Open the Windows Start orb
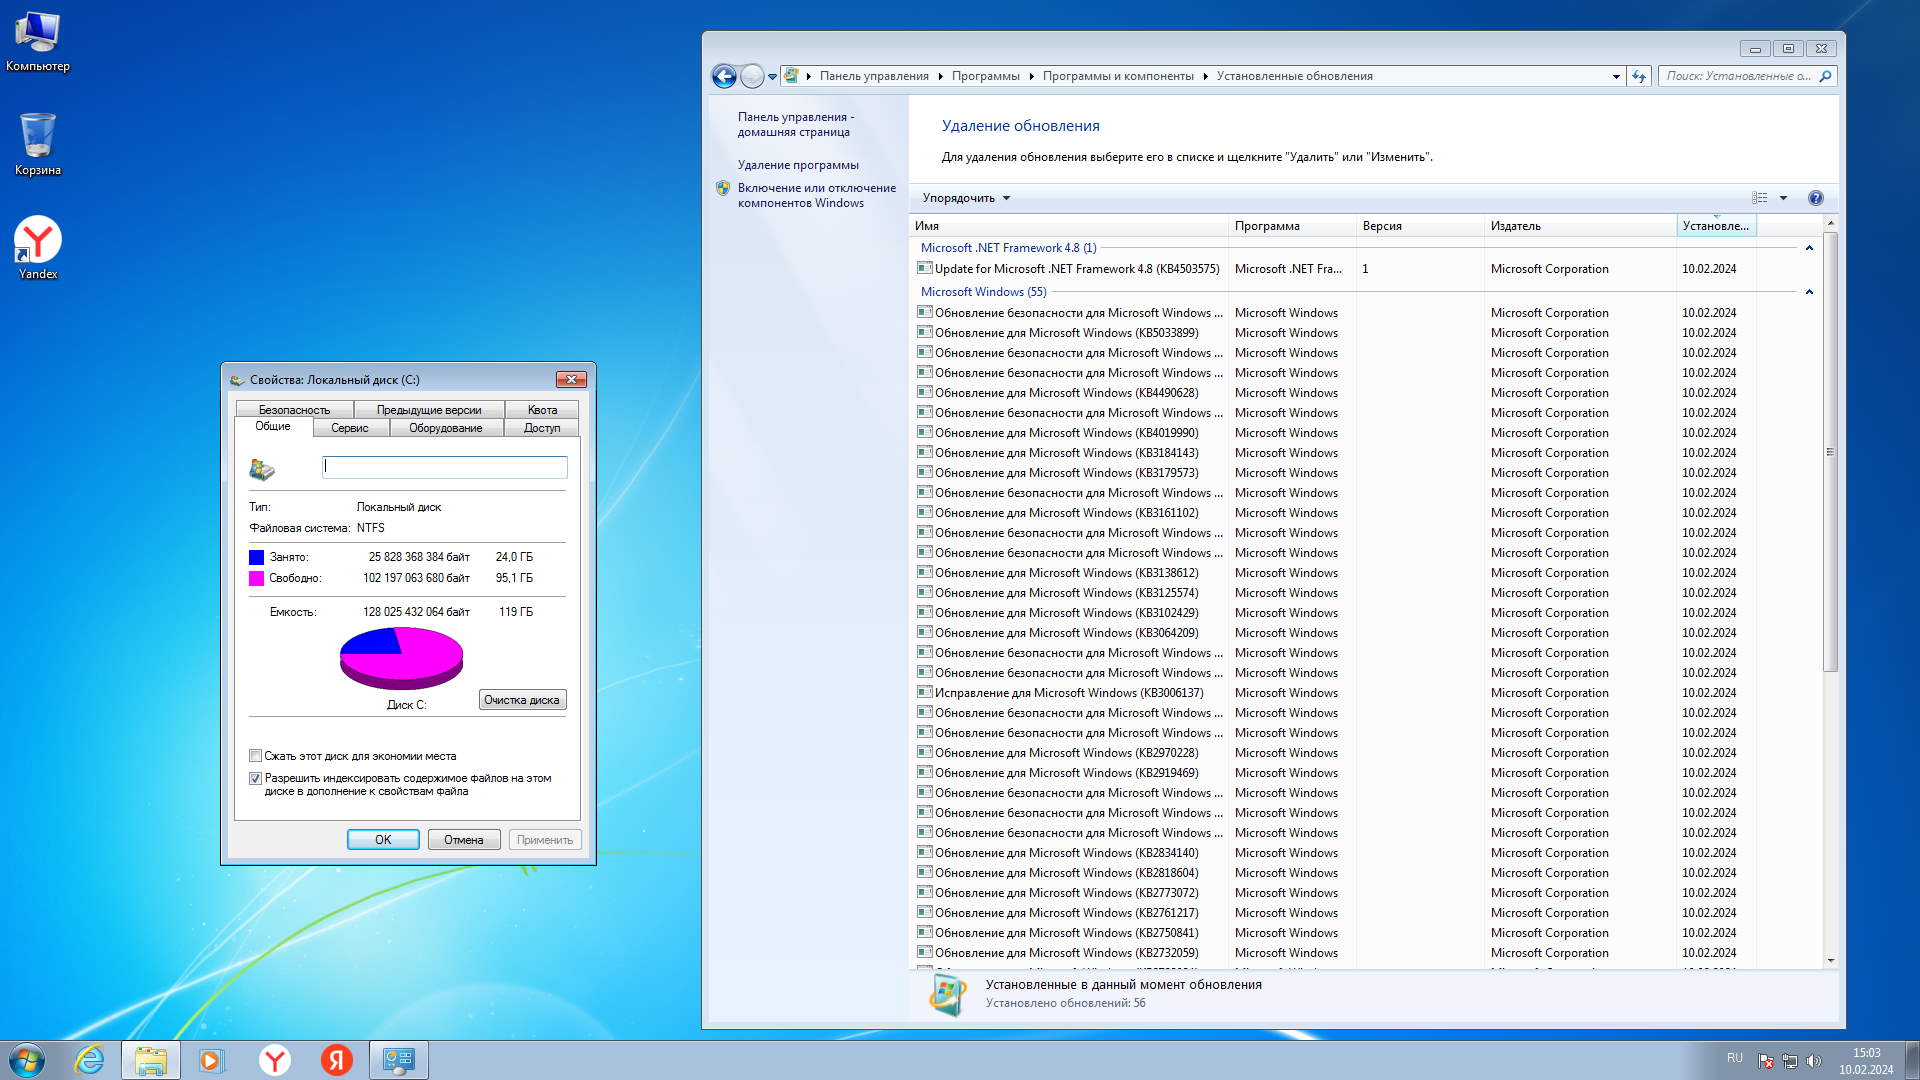The image size is (1920, 1080). (27, 1060)
